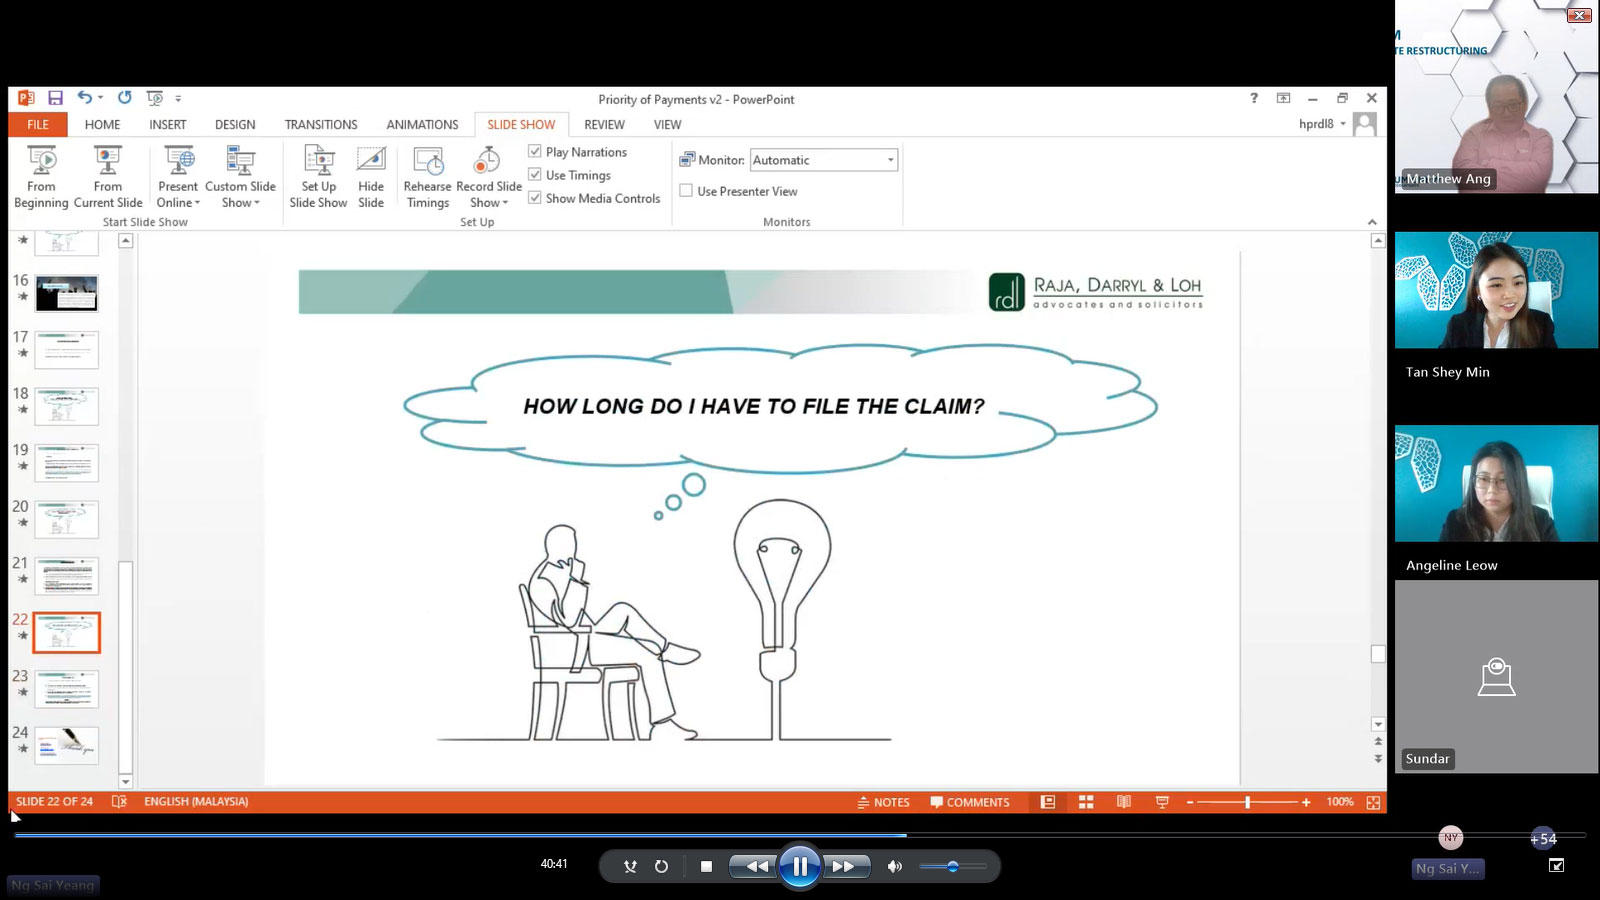Click zoom in plus button
Screen dimensions: 1600x900
[x=1306, y=802]
